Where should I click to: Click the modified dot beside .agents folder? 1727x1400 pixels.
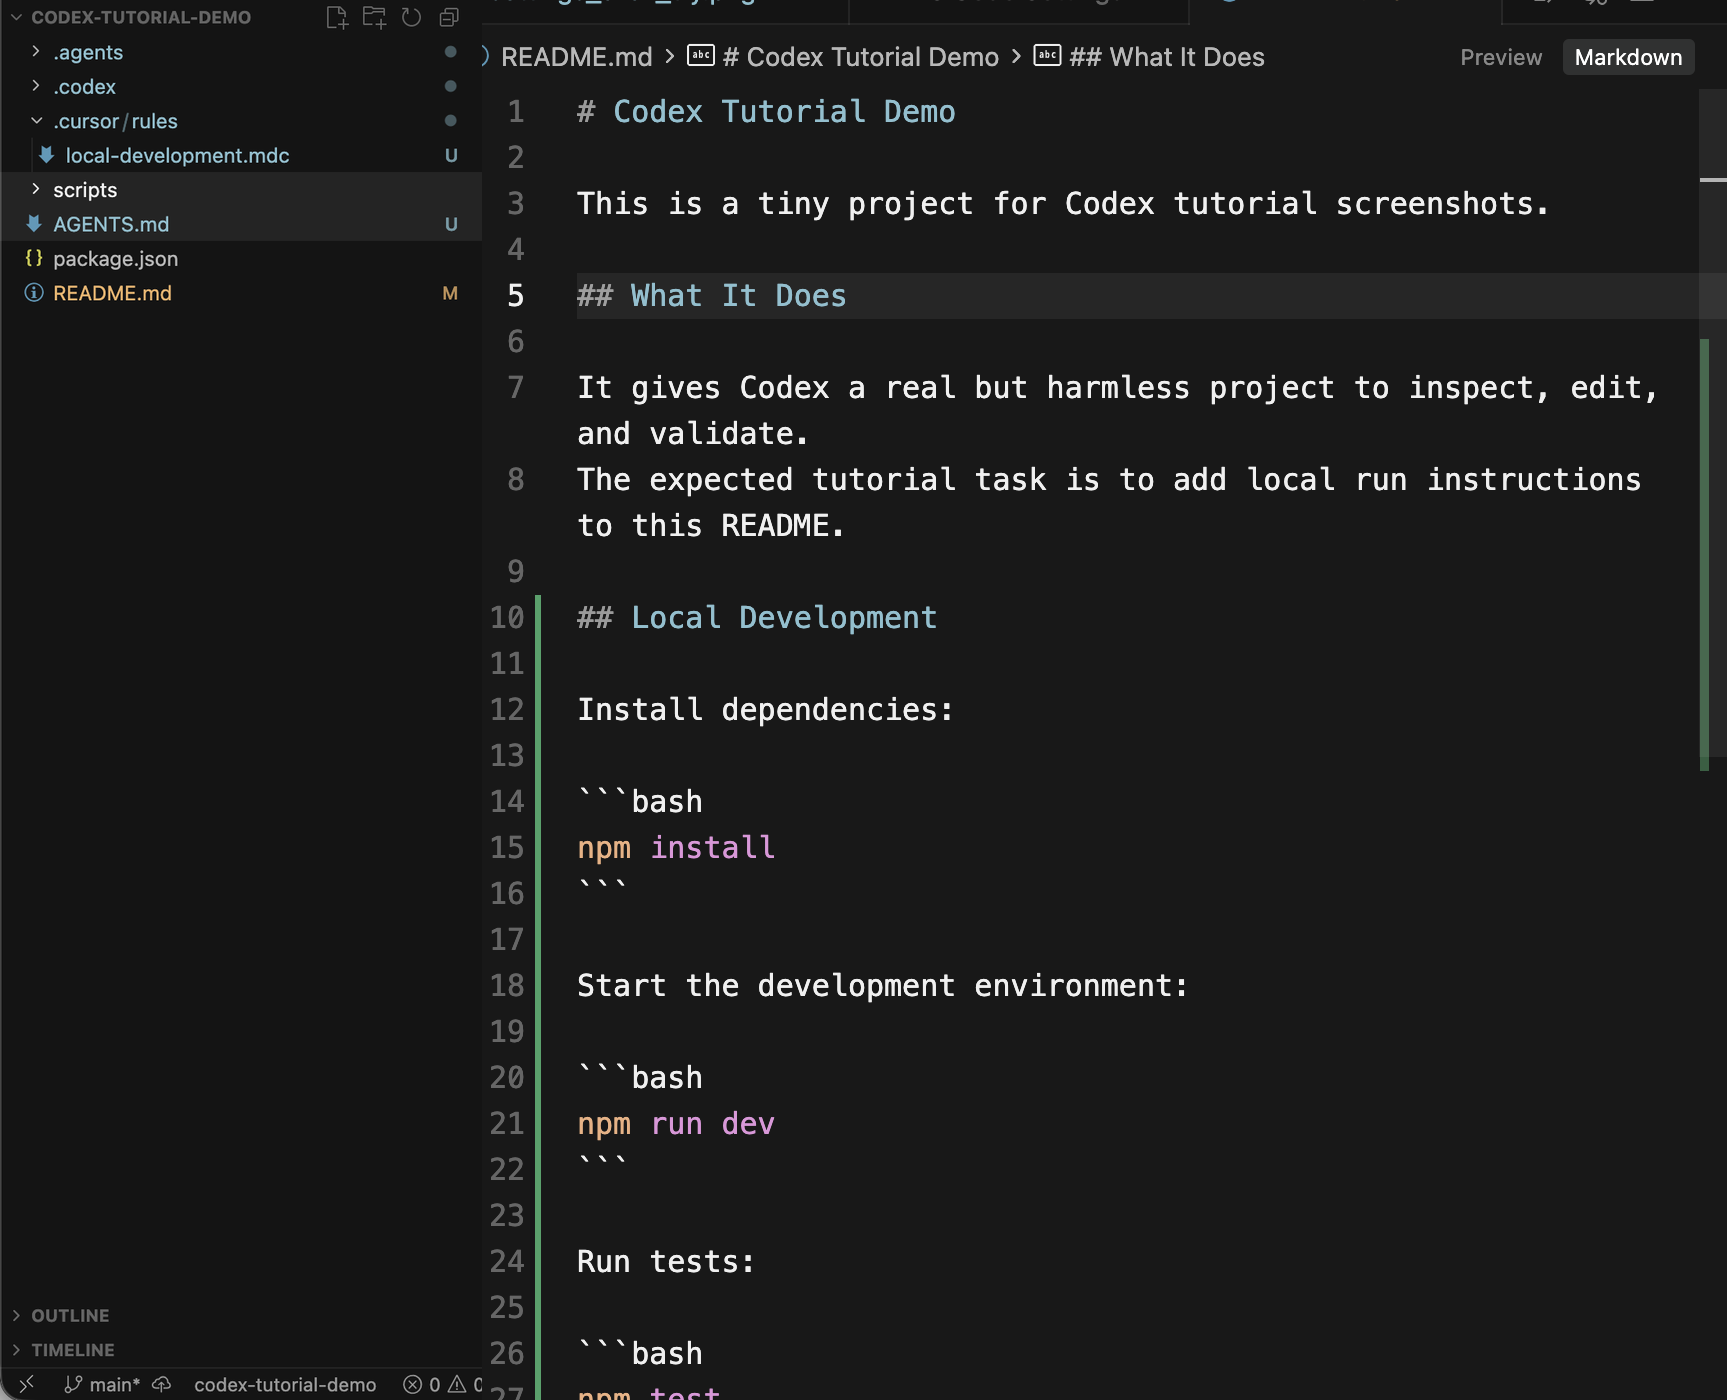point(451,52)
